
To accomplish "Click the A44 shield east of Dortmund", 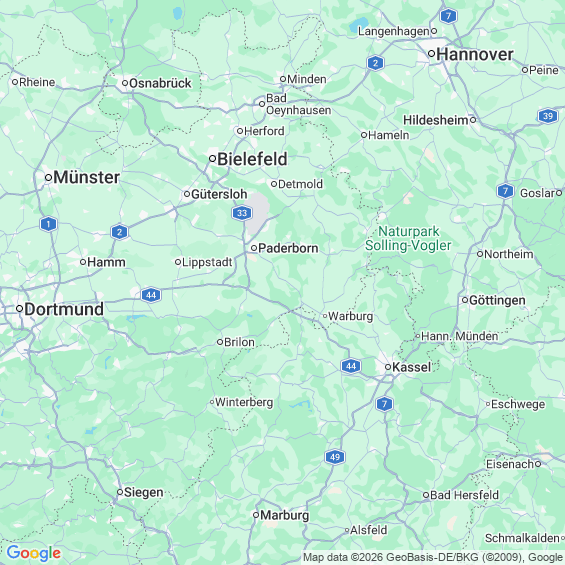I will click(151, 295).
